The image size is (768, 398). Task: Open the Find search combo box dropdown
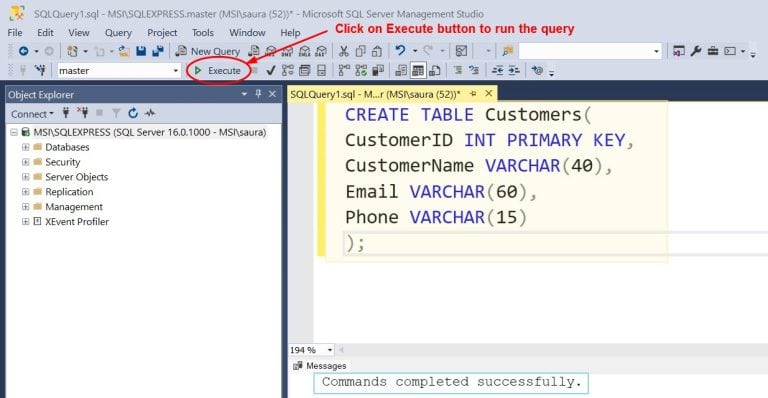click(x=656, y=51)
